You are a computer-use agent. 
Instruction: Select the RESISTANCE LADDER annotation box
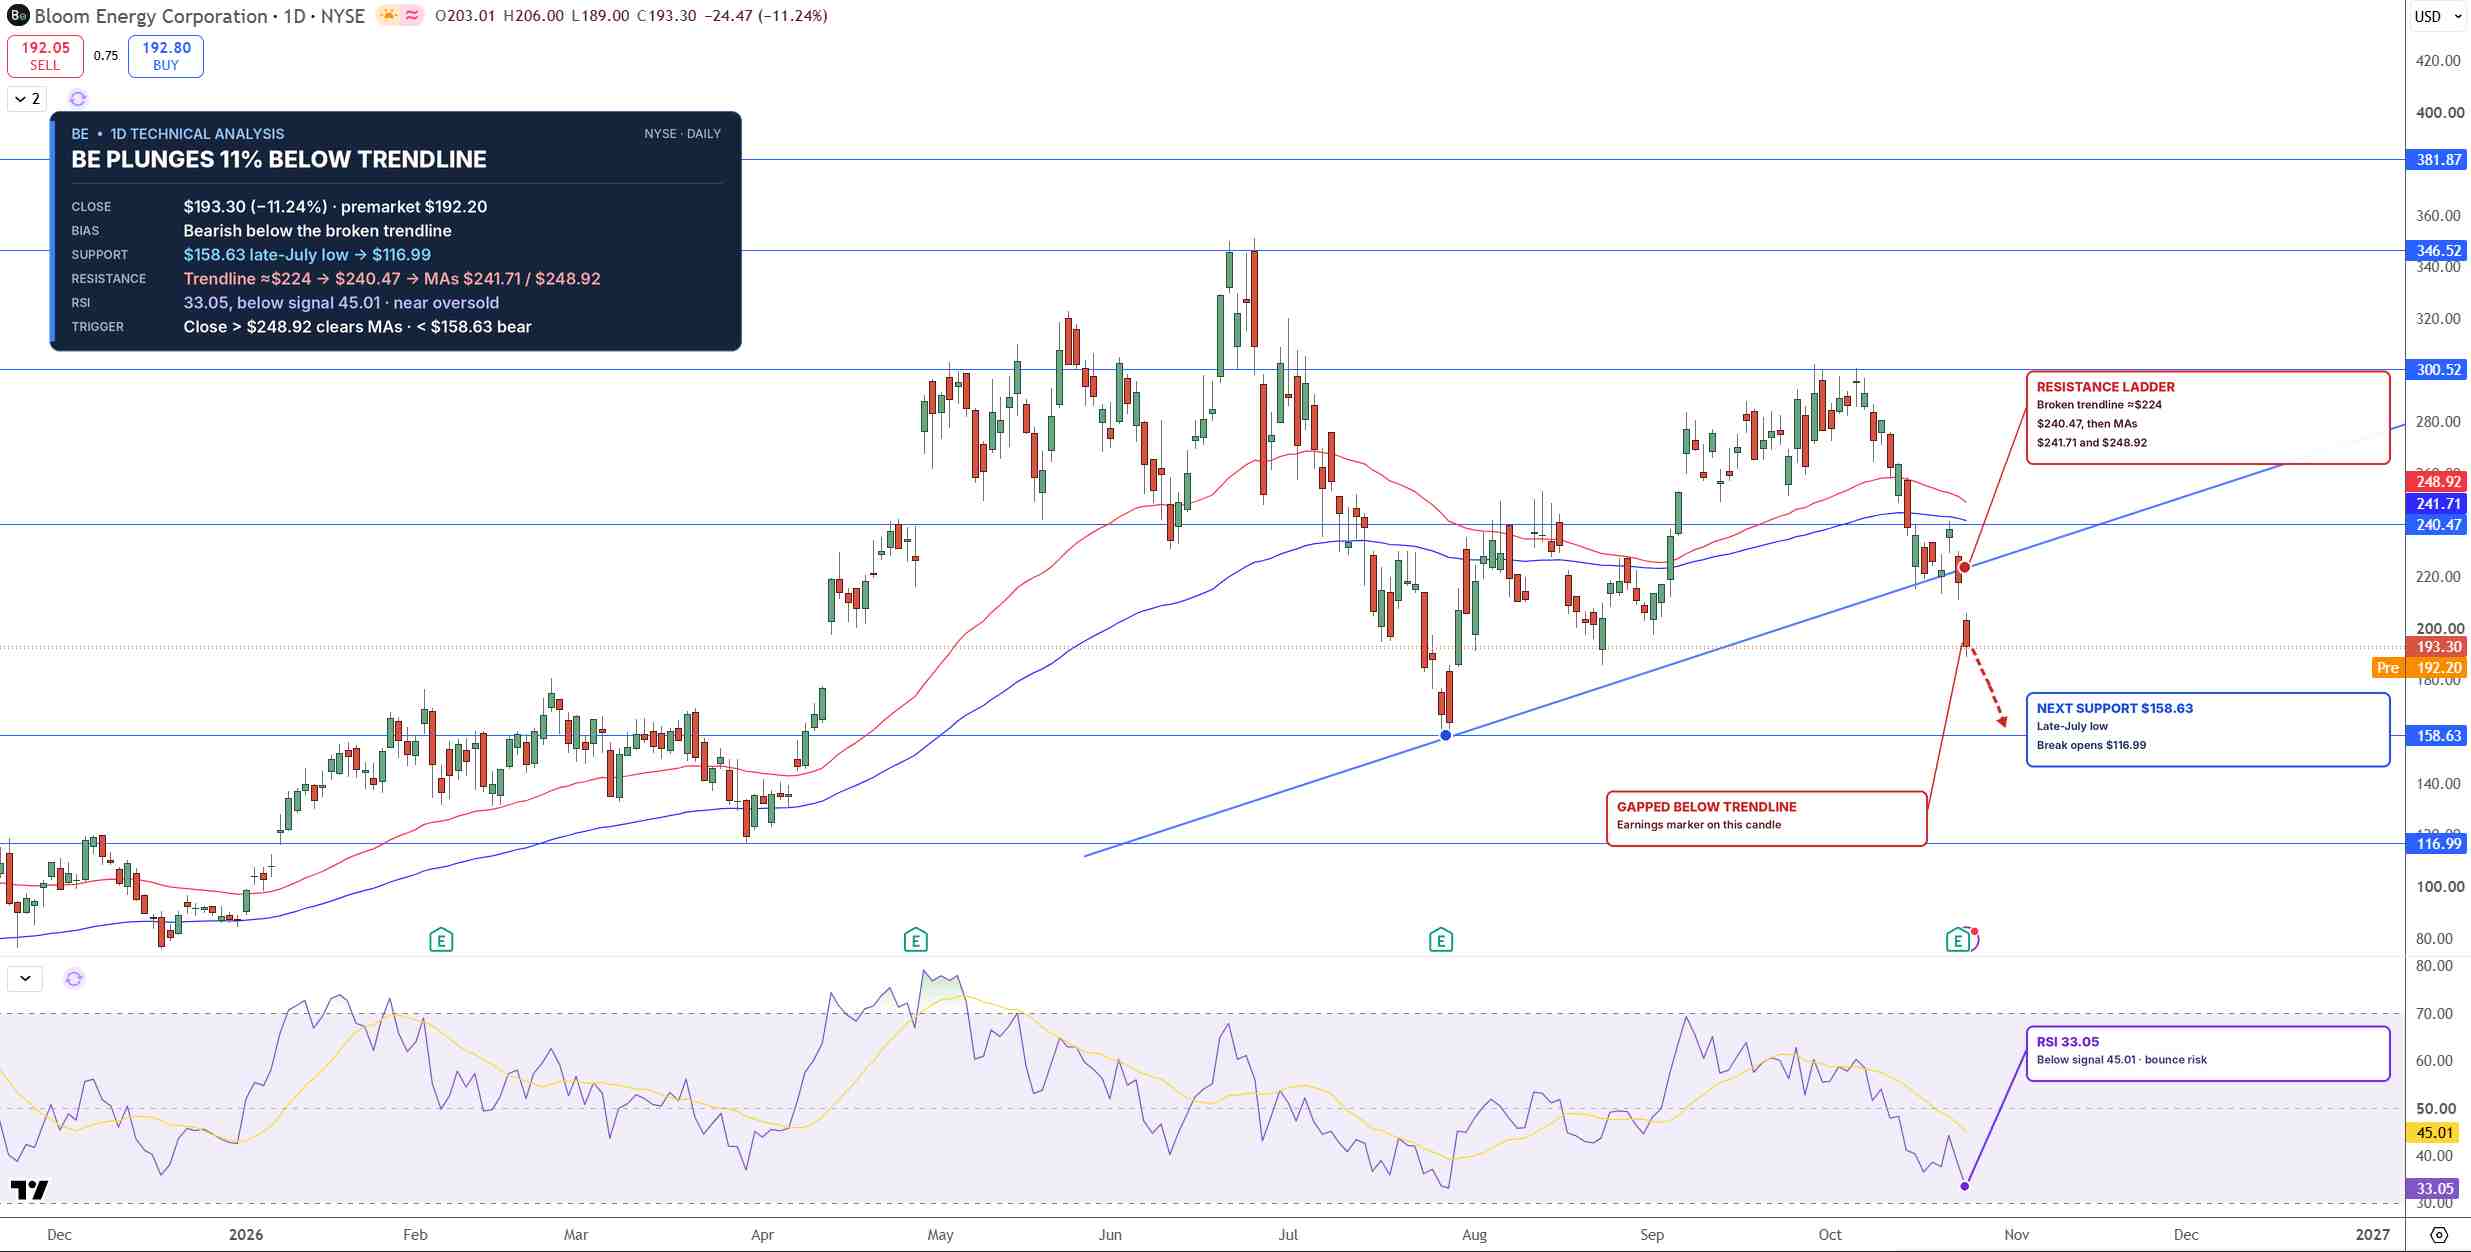coord(2208,418)
